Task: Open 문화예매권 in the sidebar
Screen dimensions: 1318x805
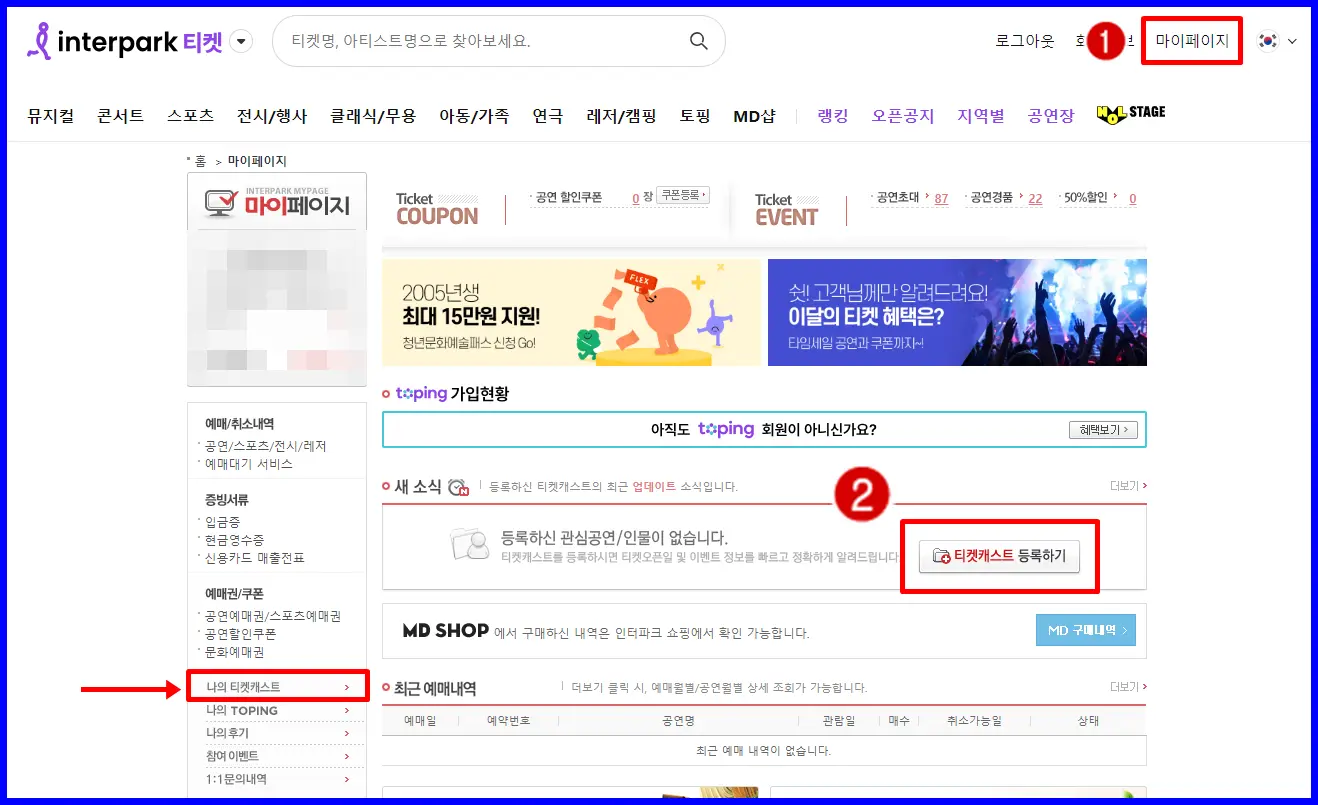Action: [x=234, y=652]
